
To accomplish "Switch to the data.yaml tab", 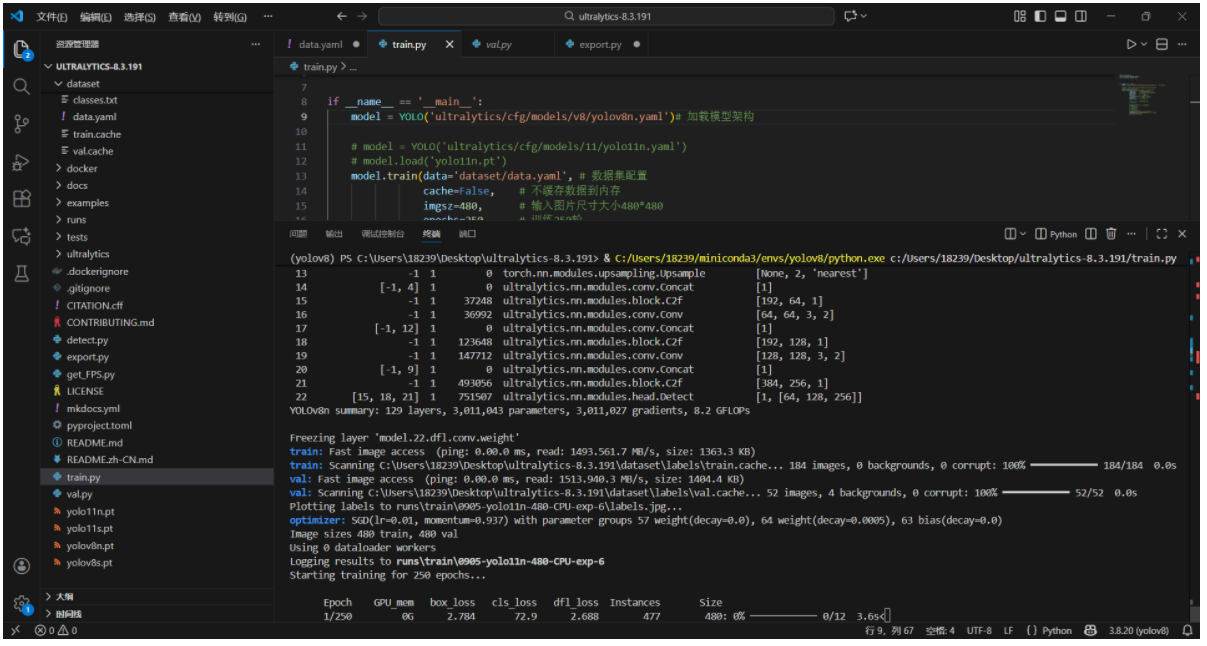I will tap(321, 44).
